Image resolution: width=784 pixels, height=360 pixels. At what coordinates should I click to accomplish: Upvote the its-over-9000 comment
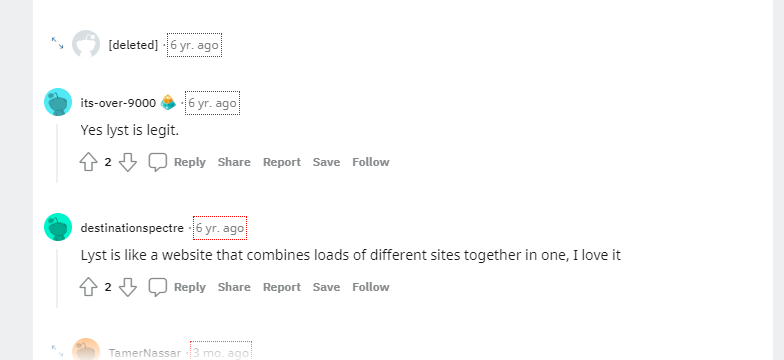88,162
